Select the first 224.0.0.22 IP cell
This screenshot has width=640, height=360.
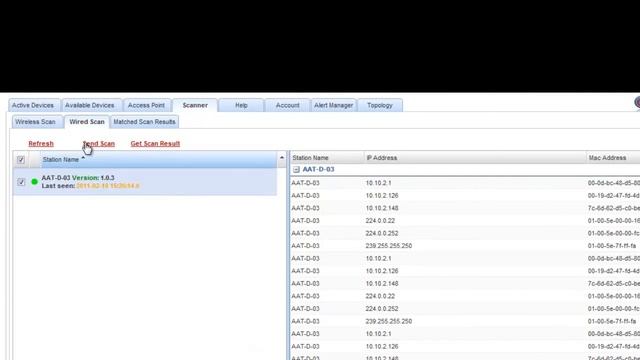tap(380, 221)
